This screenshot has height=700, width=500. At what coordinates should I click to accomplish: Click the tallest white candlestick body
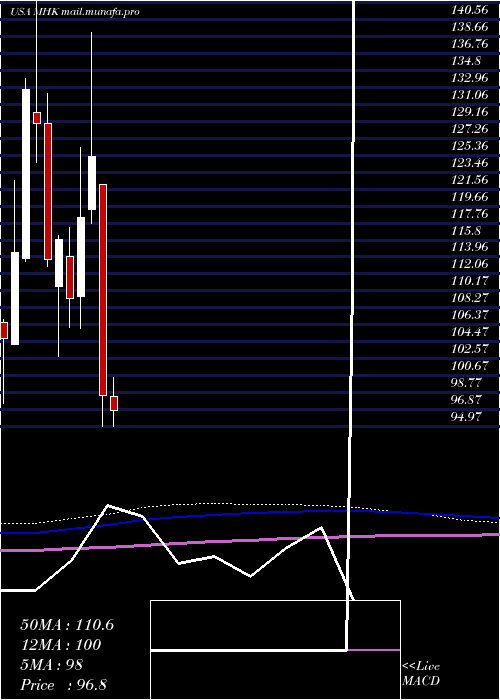26,174
